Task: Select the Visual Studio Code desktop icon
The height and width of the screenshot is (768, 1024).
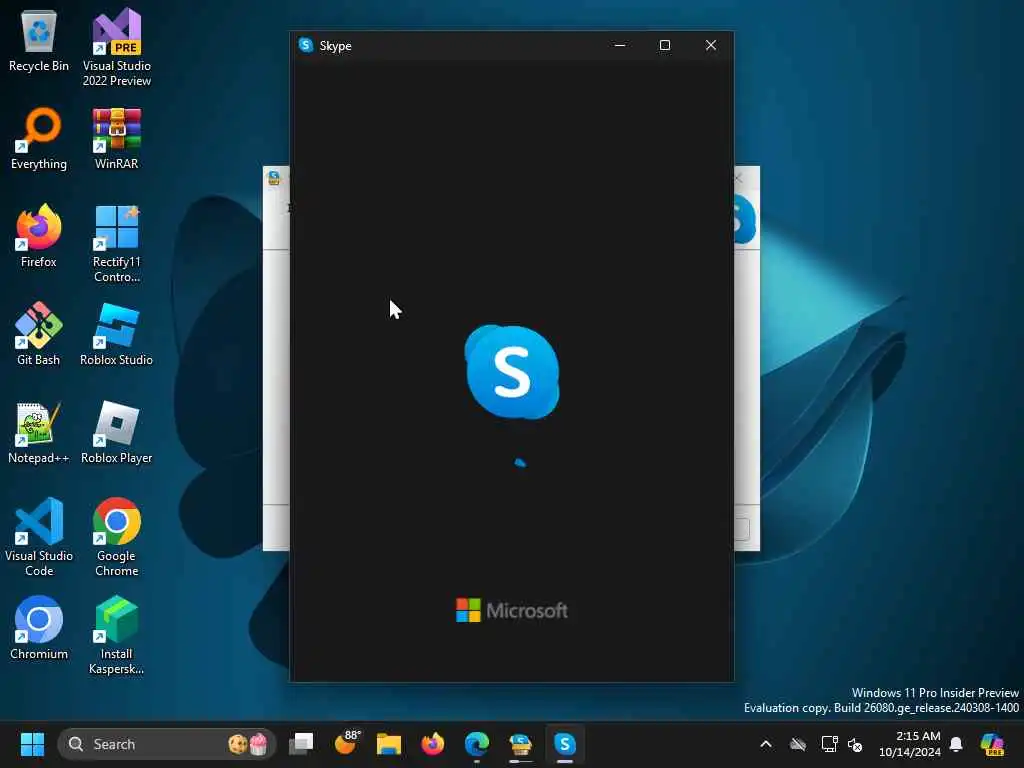Action: tap(39, 537)
